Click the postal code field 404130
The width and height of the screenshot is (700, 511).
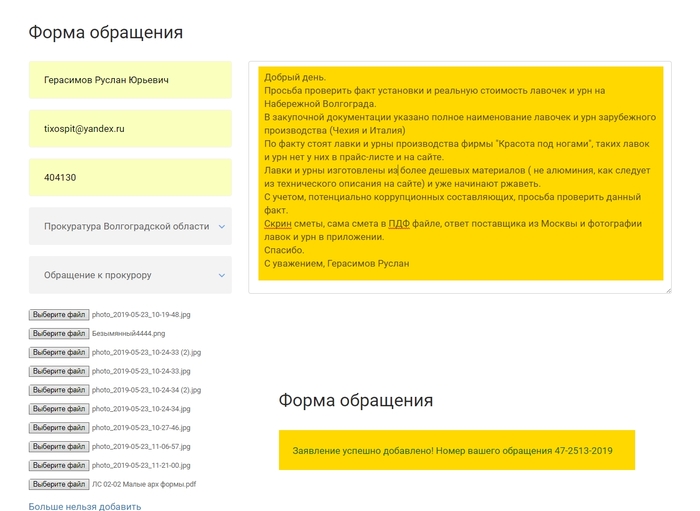point(130,177)
